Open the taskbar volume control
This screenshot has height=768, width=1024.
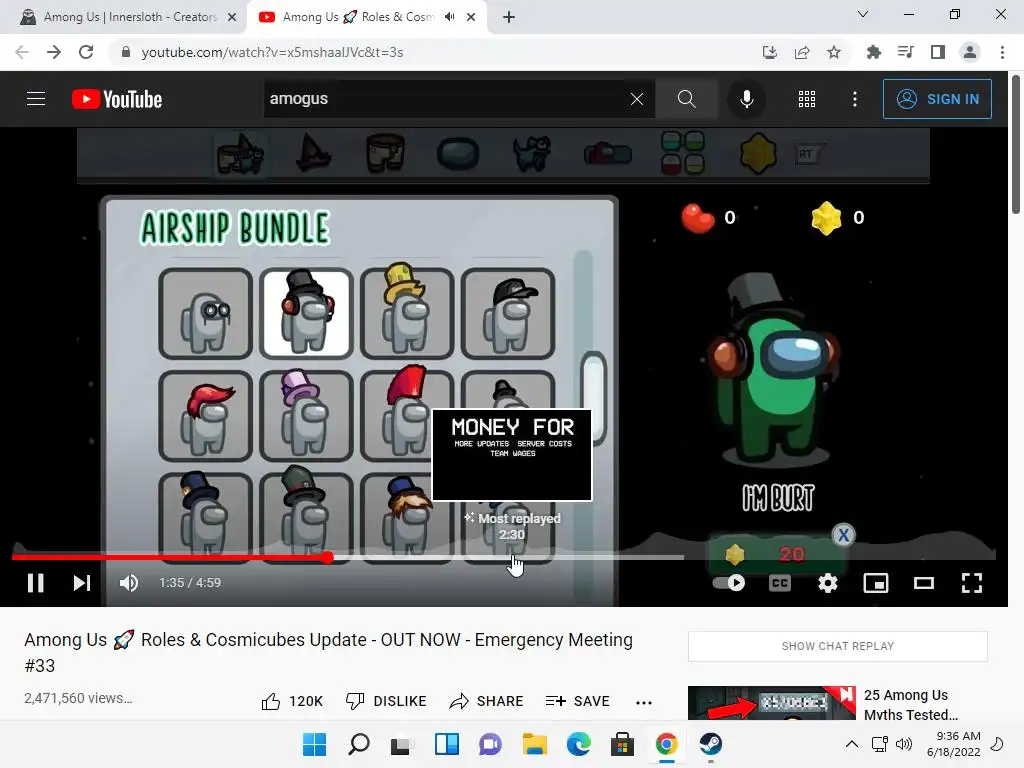(904, 744)
